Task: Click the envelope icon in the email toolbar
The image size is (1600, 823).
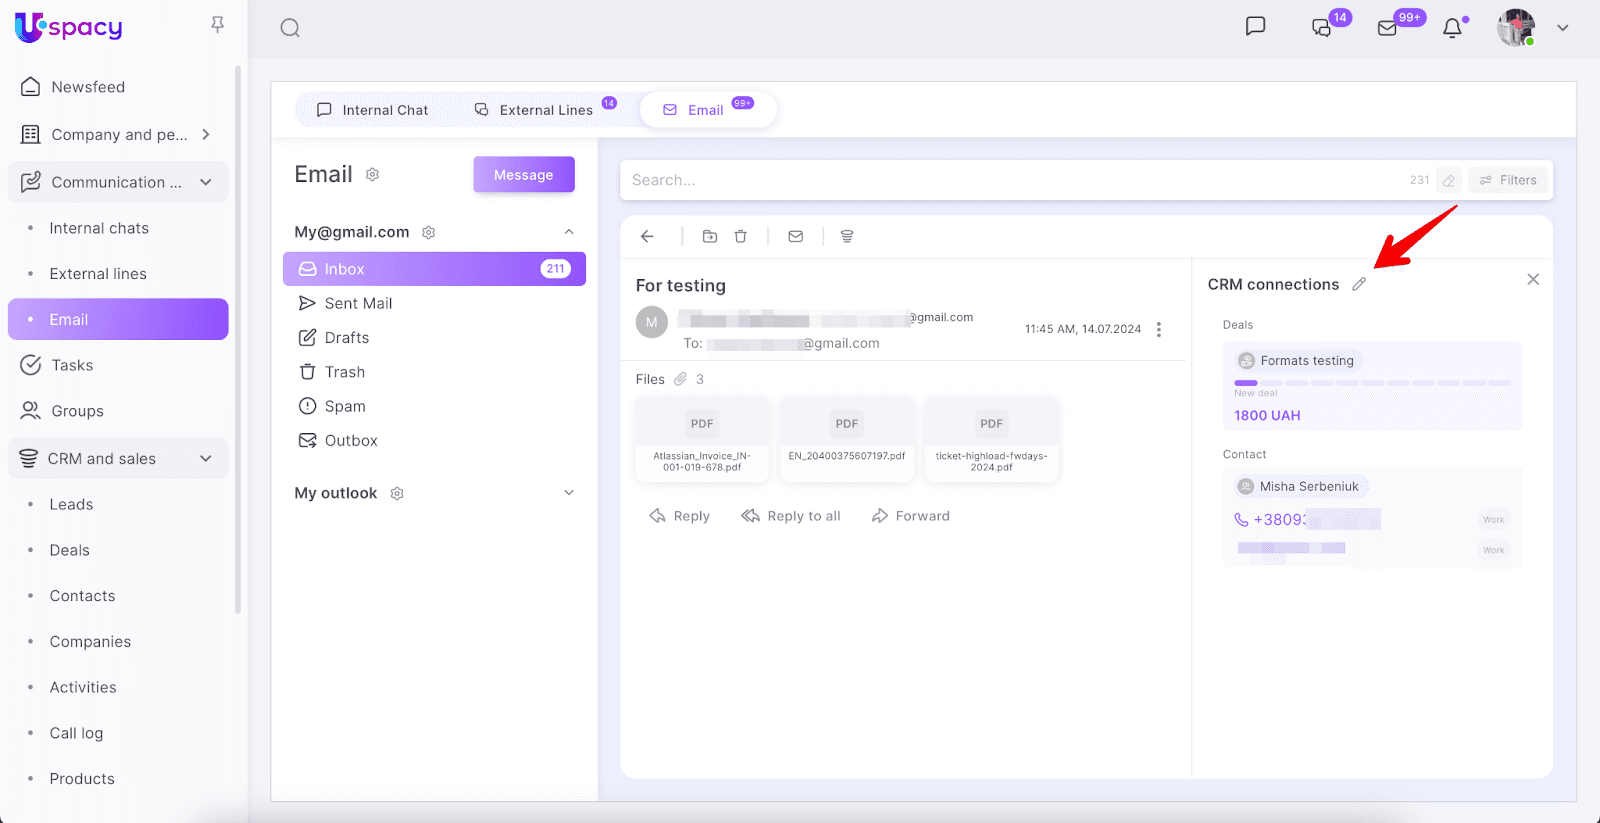Action: [795, 237]
